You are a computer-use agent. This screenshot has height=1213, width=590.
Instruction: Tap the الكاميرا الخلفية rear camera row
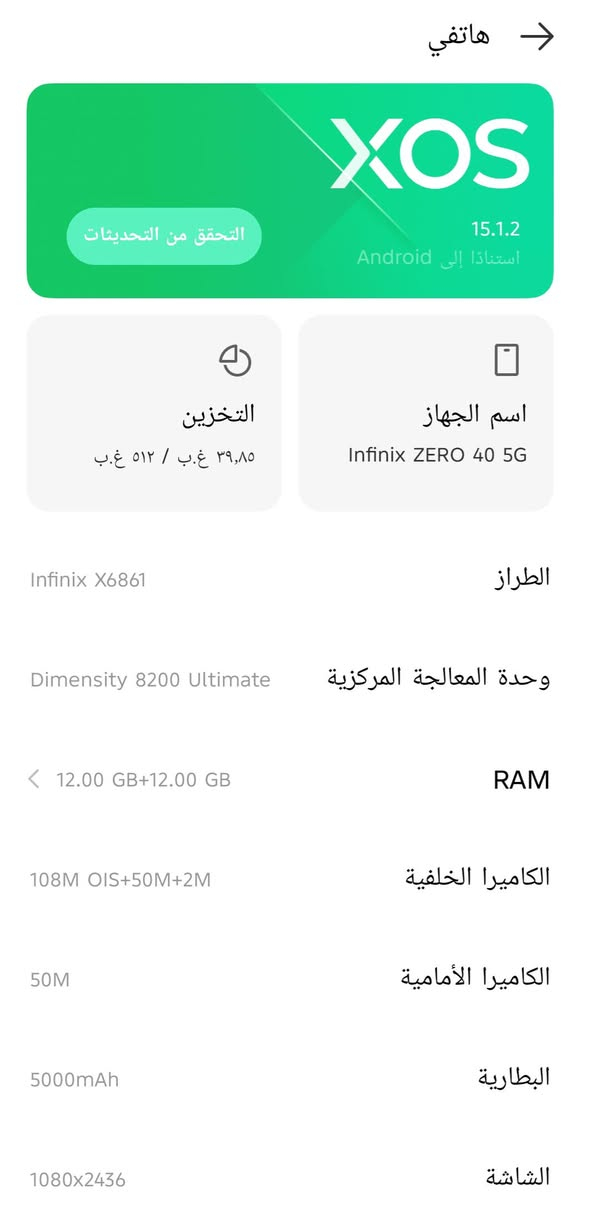(295, 877)
